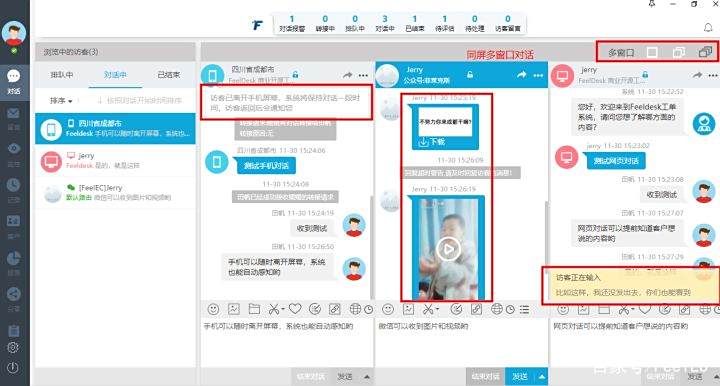
Task: Click scissors screenshot tool in 四川省成都市 chat
Action: coord(274,309)
